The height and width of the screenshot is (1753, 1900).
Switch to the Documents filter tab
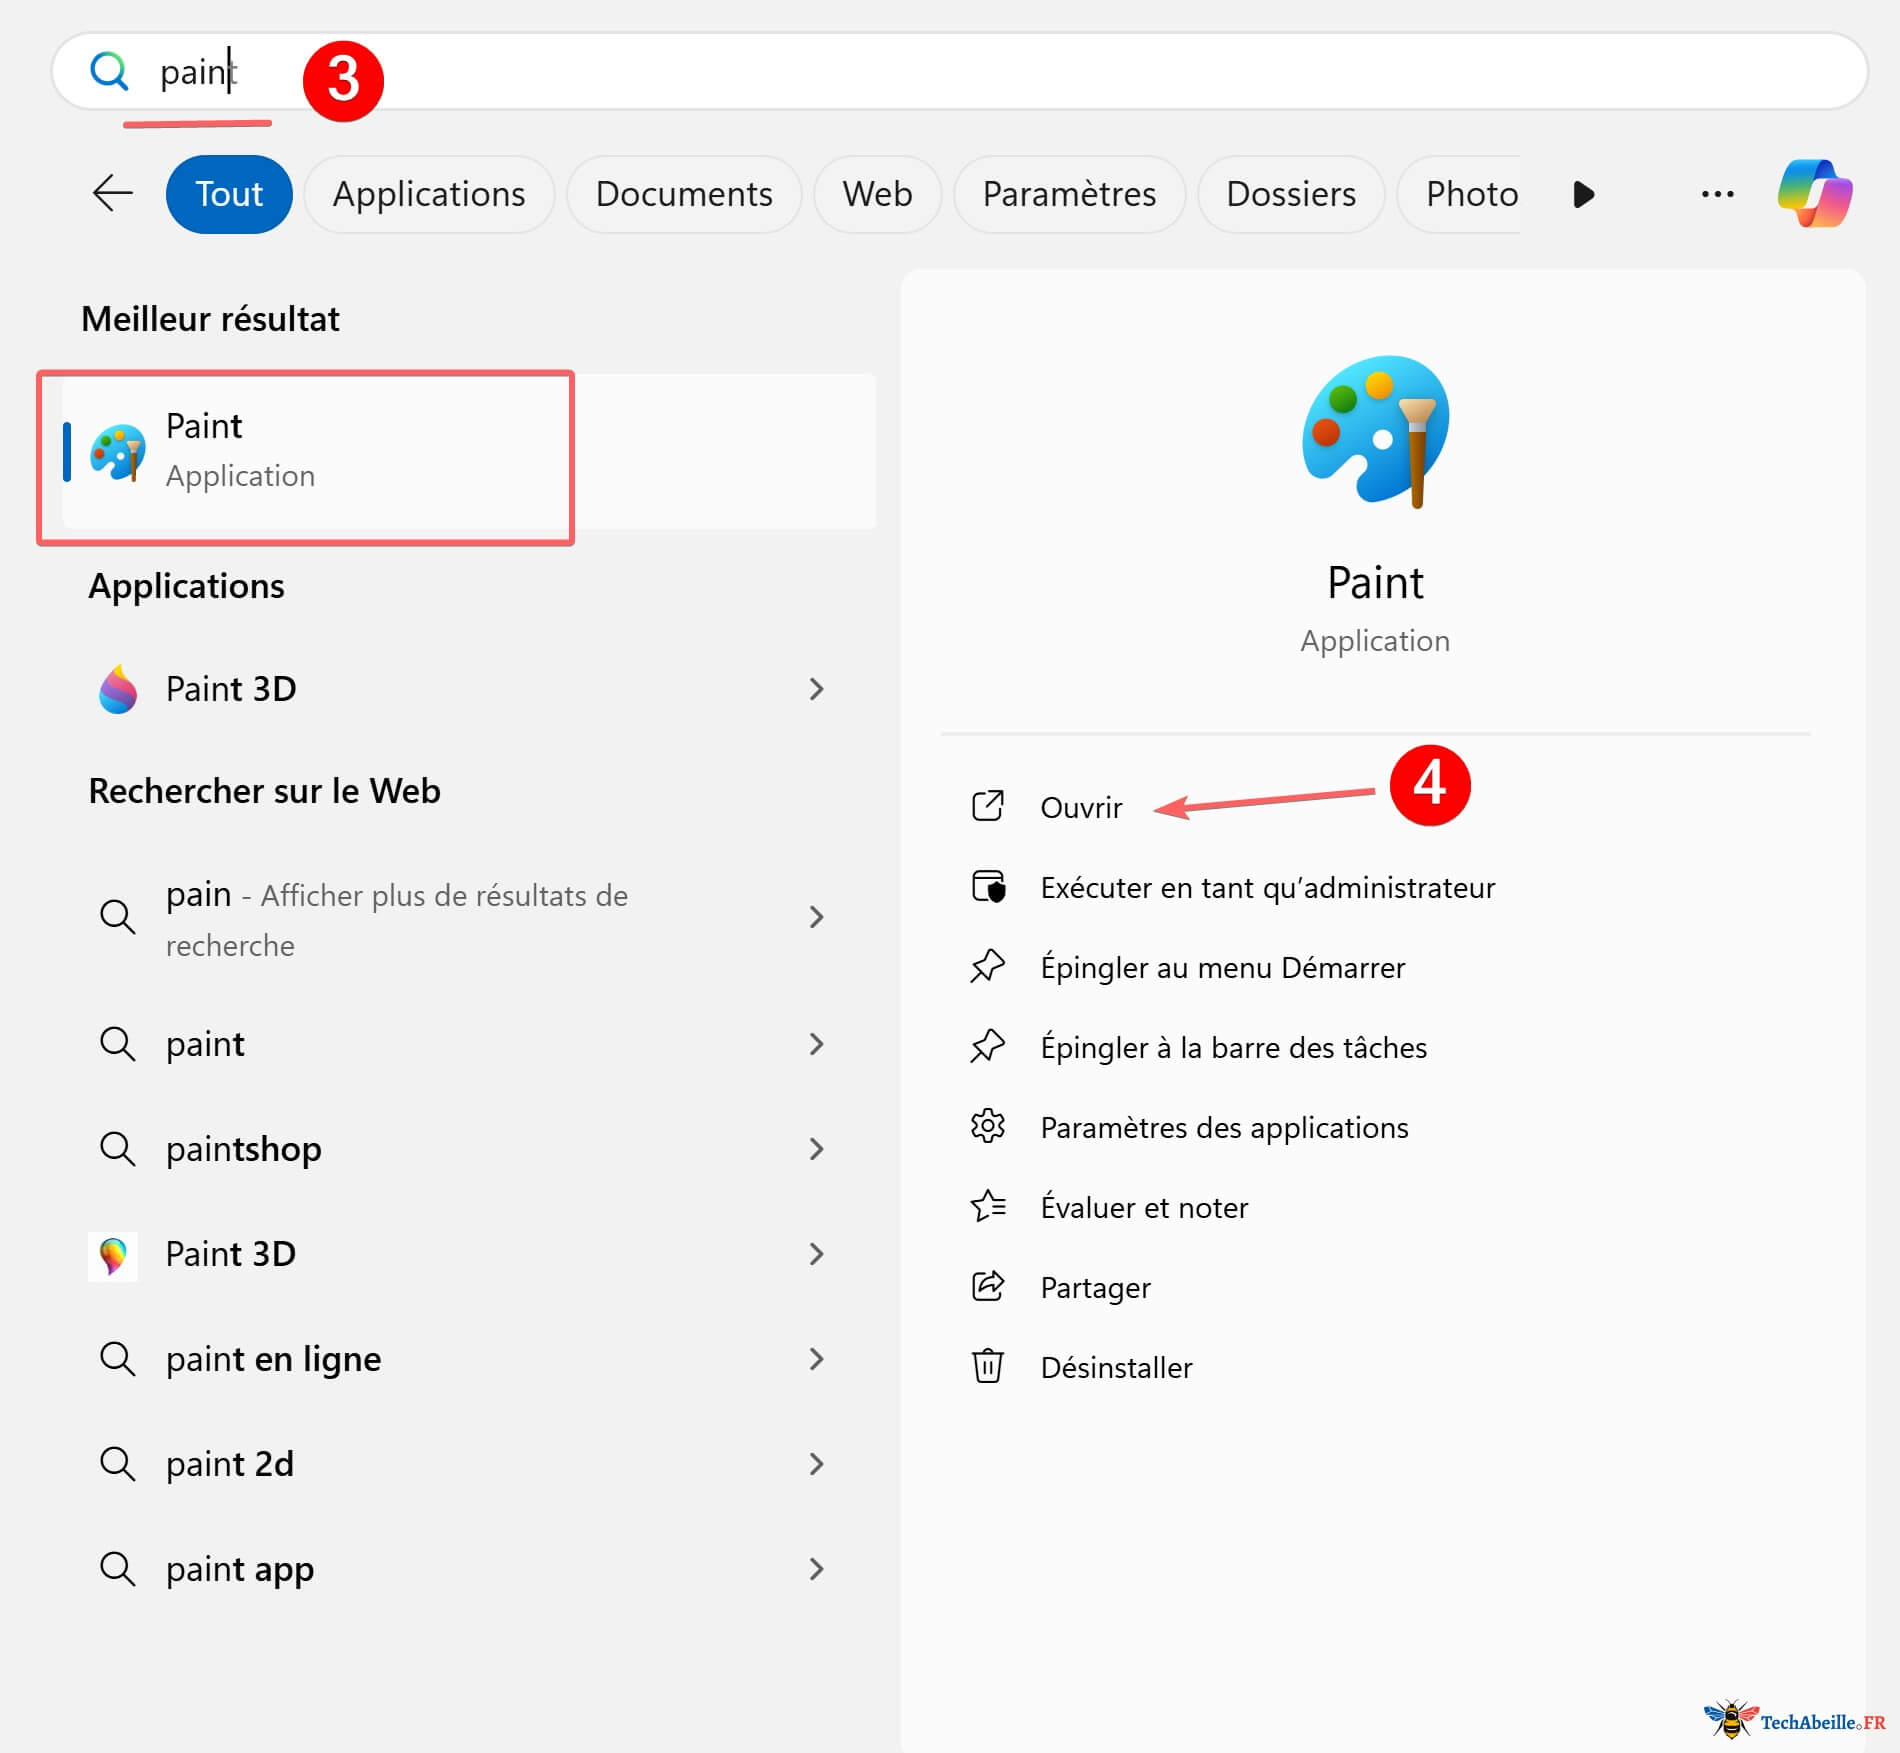click(684, 194)
